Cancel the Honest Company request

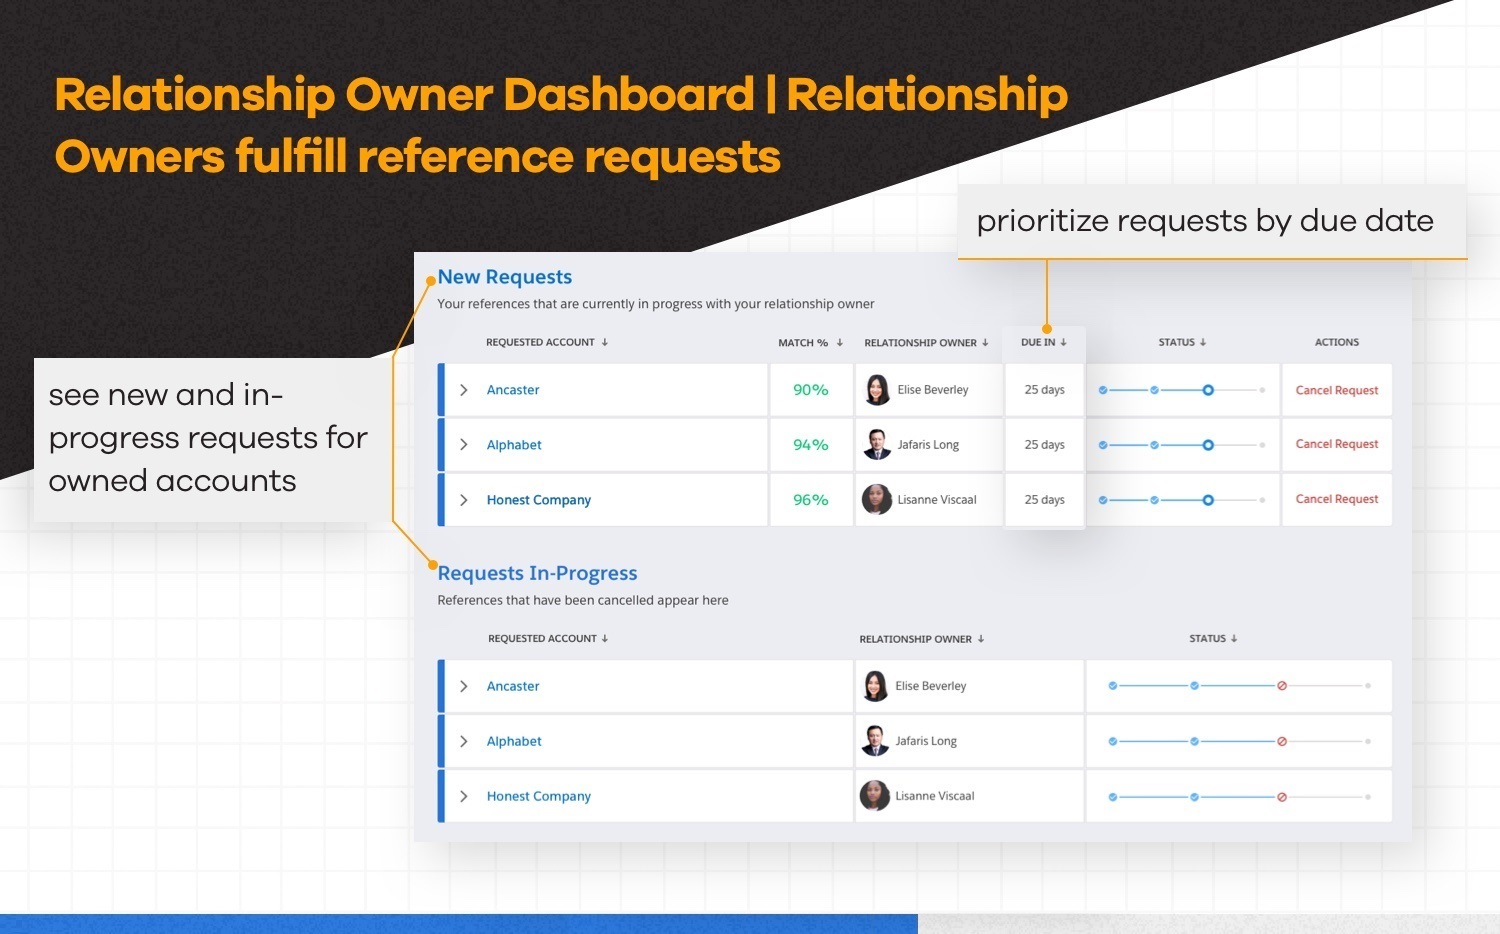[1336, 499]
